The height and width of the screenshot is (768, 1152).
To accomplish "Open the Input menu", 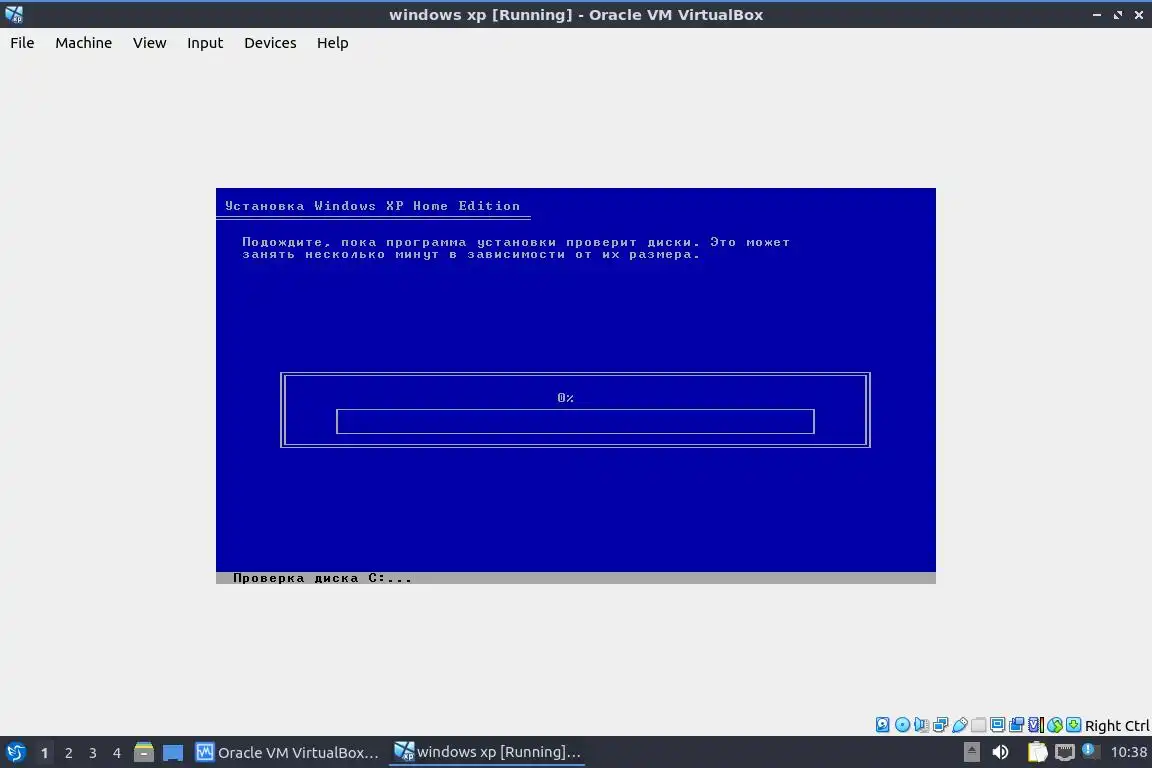I will (x=204, y=43).
